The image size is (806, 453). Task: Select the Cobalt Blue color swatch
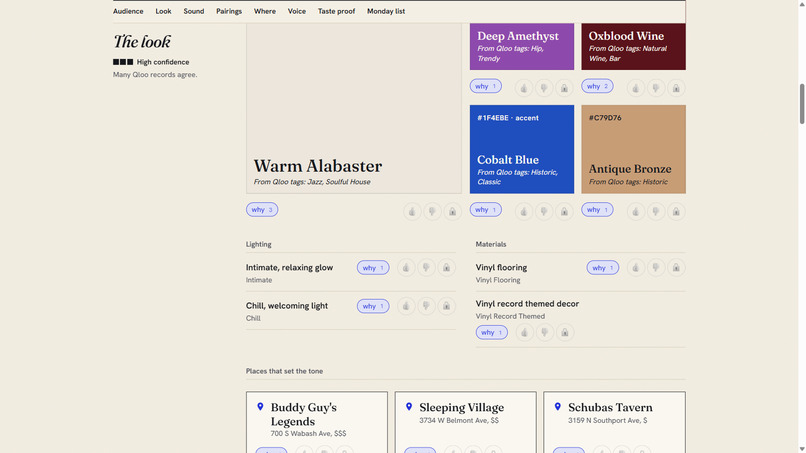[x=522, y=149]
